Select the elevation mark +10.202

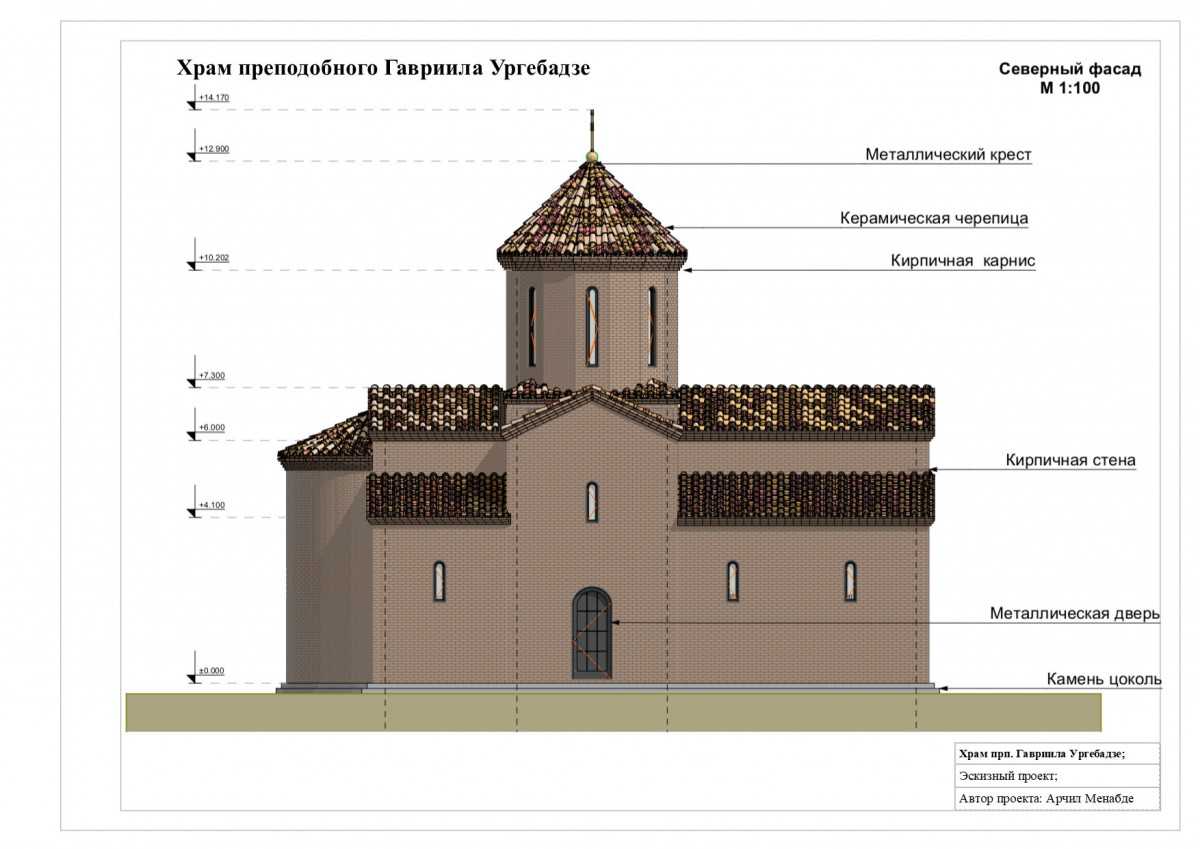pyautogui.click(x=214, y=258)
